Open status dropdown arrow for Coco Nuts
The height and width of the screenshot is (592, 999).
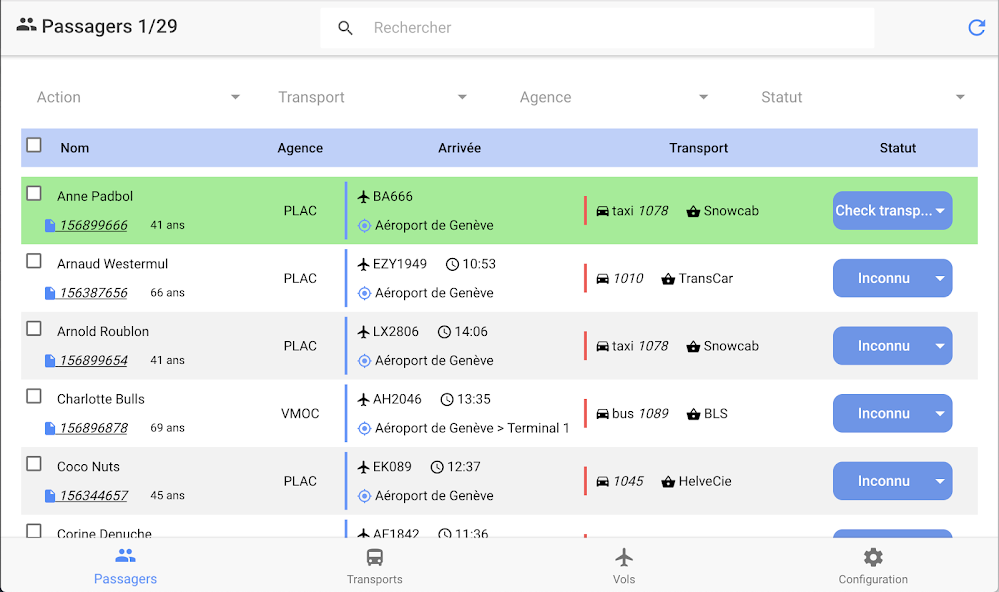[x=939, y=481]
